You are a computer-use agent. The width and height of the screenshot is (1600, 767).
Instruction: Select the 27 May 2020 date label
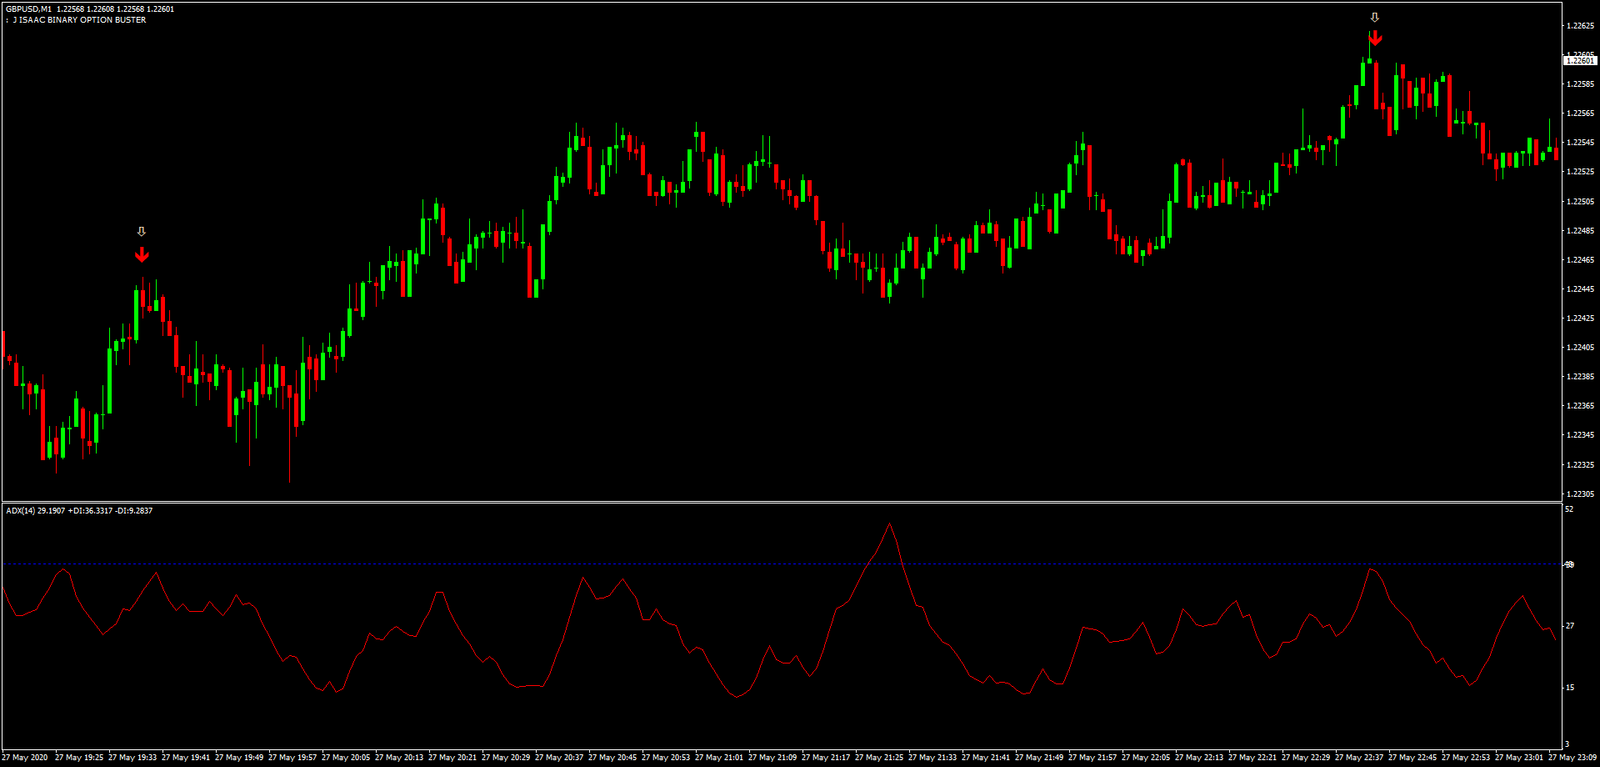(25, 758)
